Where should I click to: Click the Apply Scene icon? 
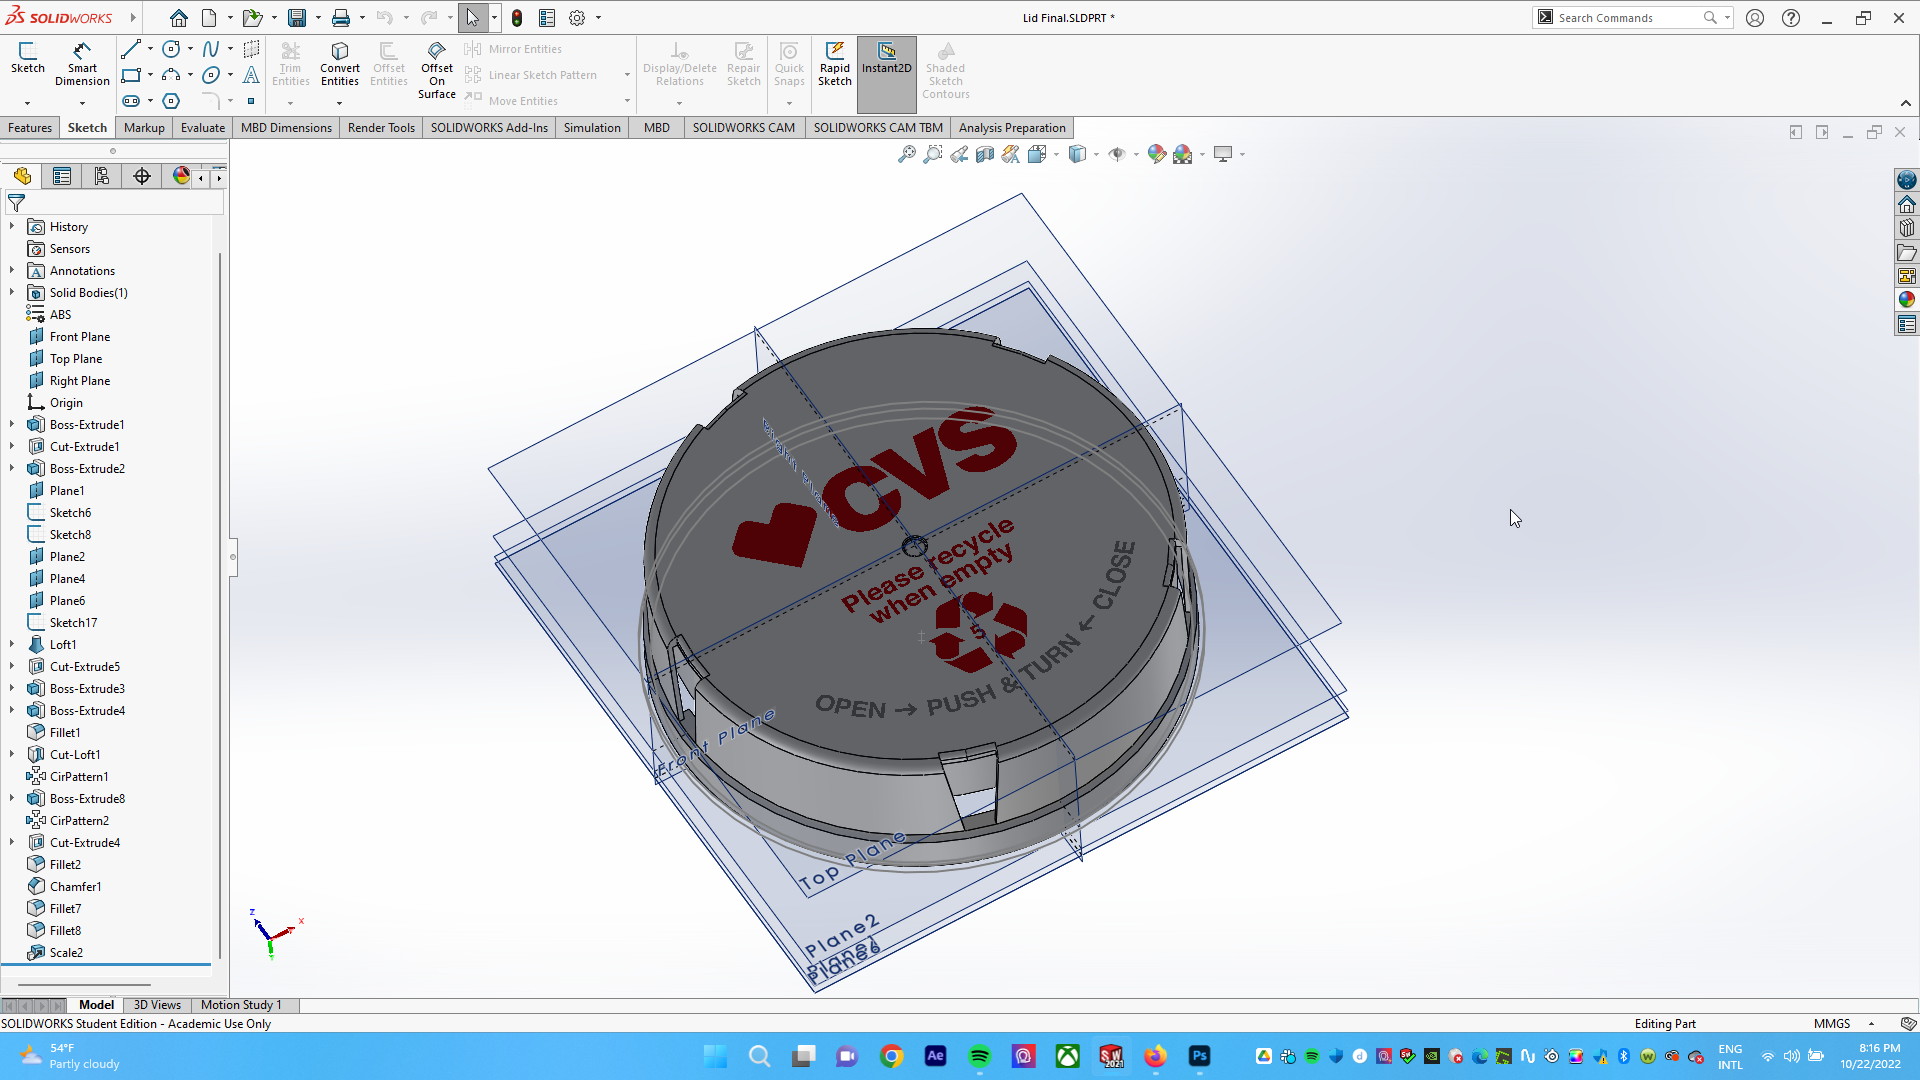(1183, 154)
